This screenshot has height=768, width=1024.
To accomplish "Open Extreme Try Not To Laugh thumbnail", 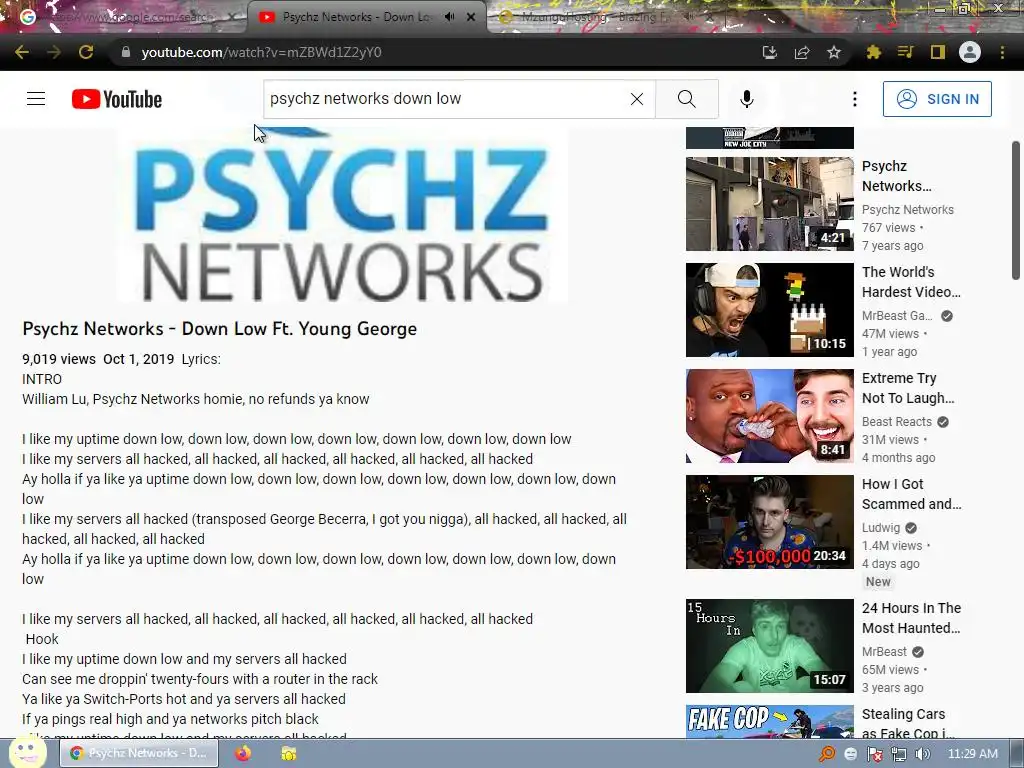I will tap(769, 415).
